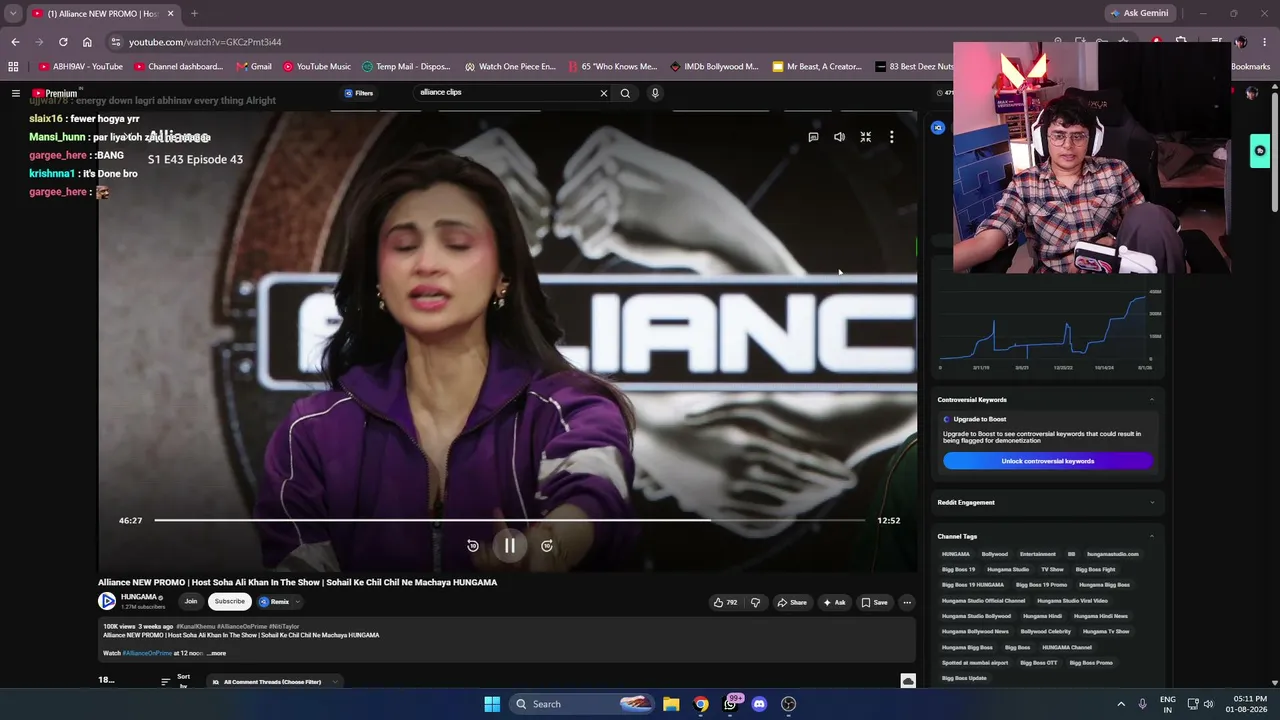Open Discord from the taskbar
The image size is (1280, 720).
759,704
